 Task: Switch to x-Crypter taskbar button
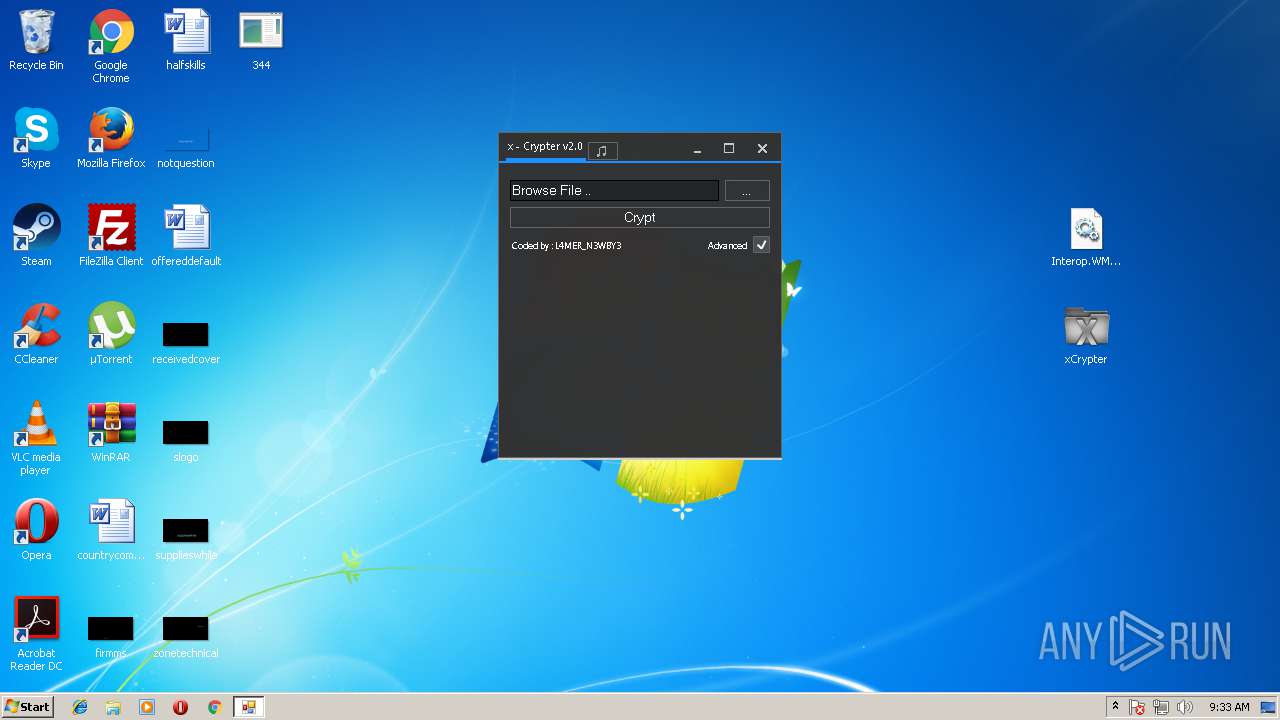point(248,707)
